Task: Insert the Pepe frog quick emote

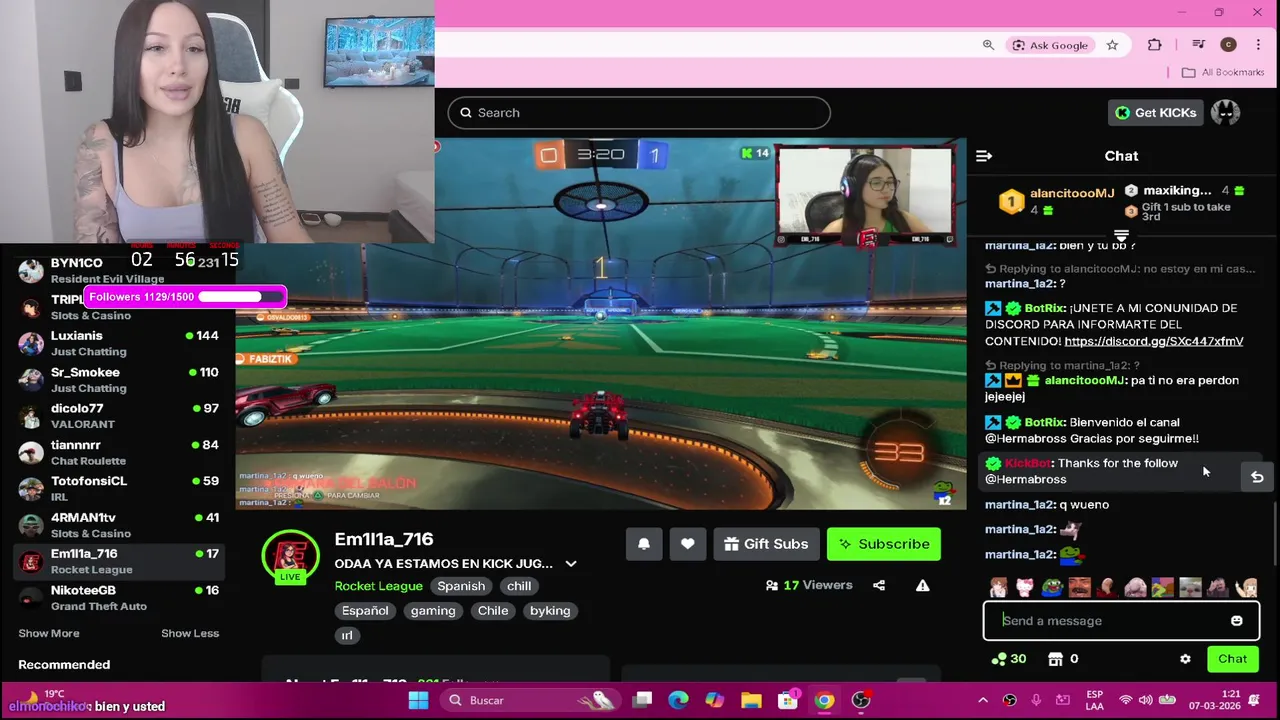Action: click(x=1052, y=587)
